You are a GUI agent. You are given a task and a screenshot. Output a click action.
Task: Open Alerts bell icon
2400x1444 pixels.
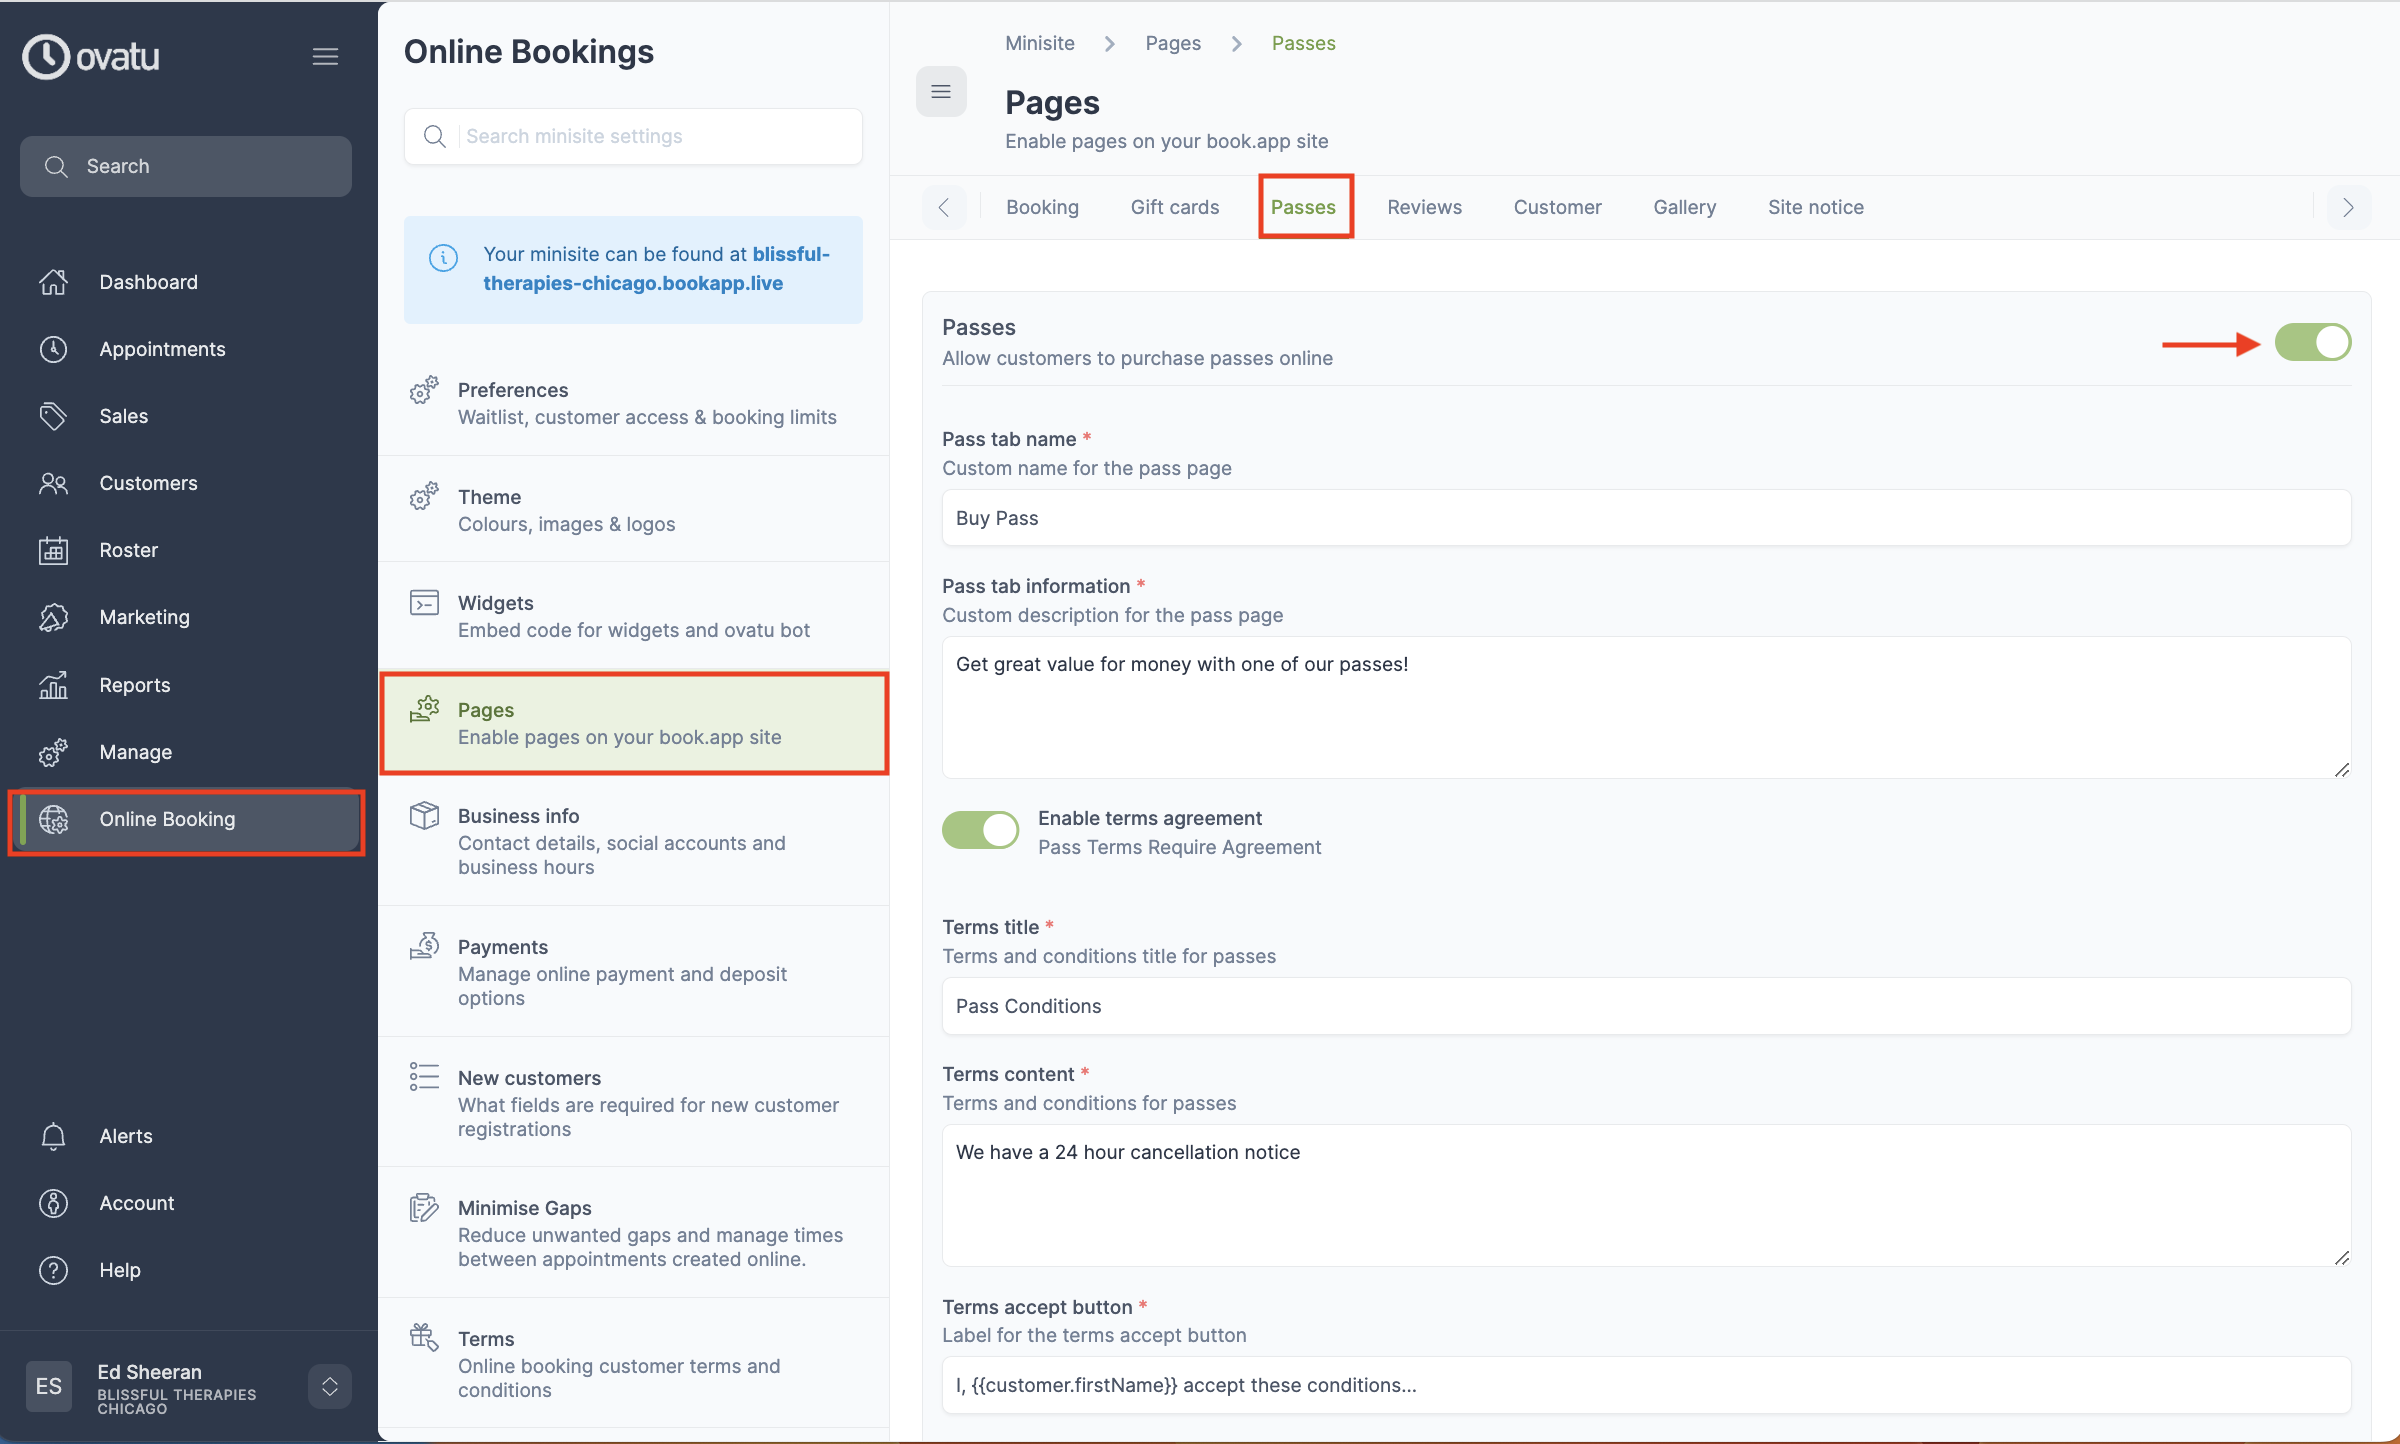click(x=53, y=1136)
